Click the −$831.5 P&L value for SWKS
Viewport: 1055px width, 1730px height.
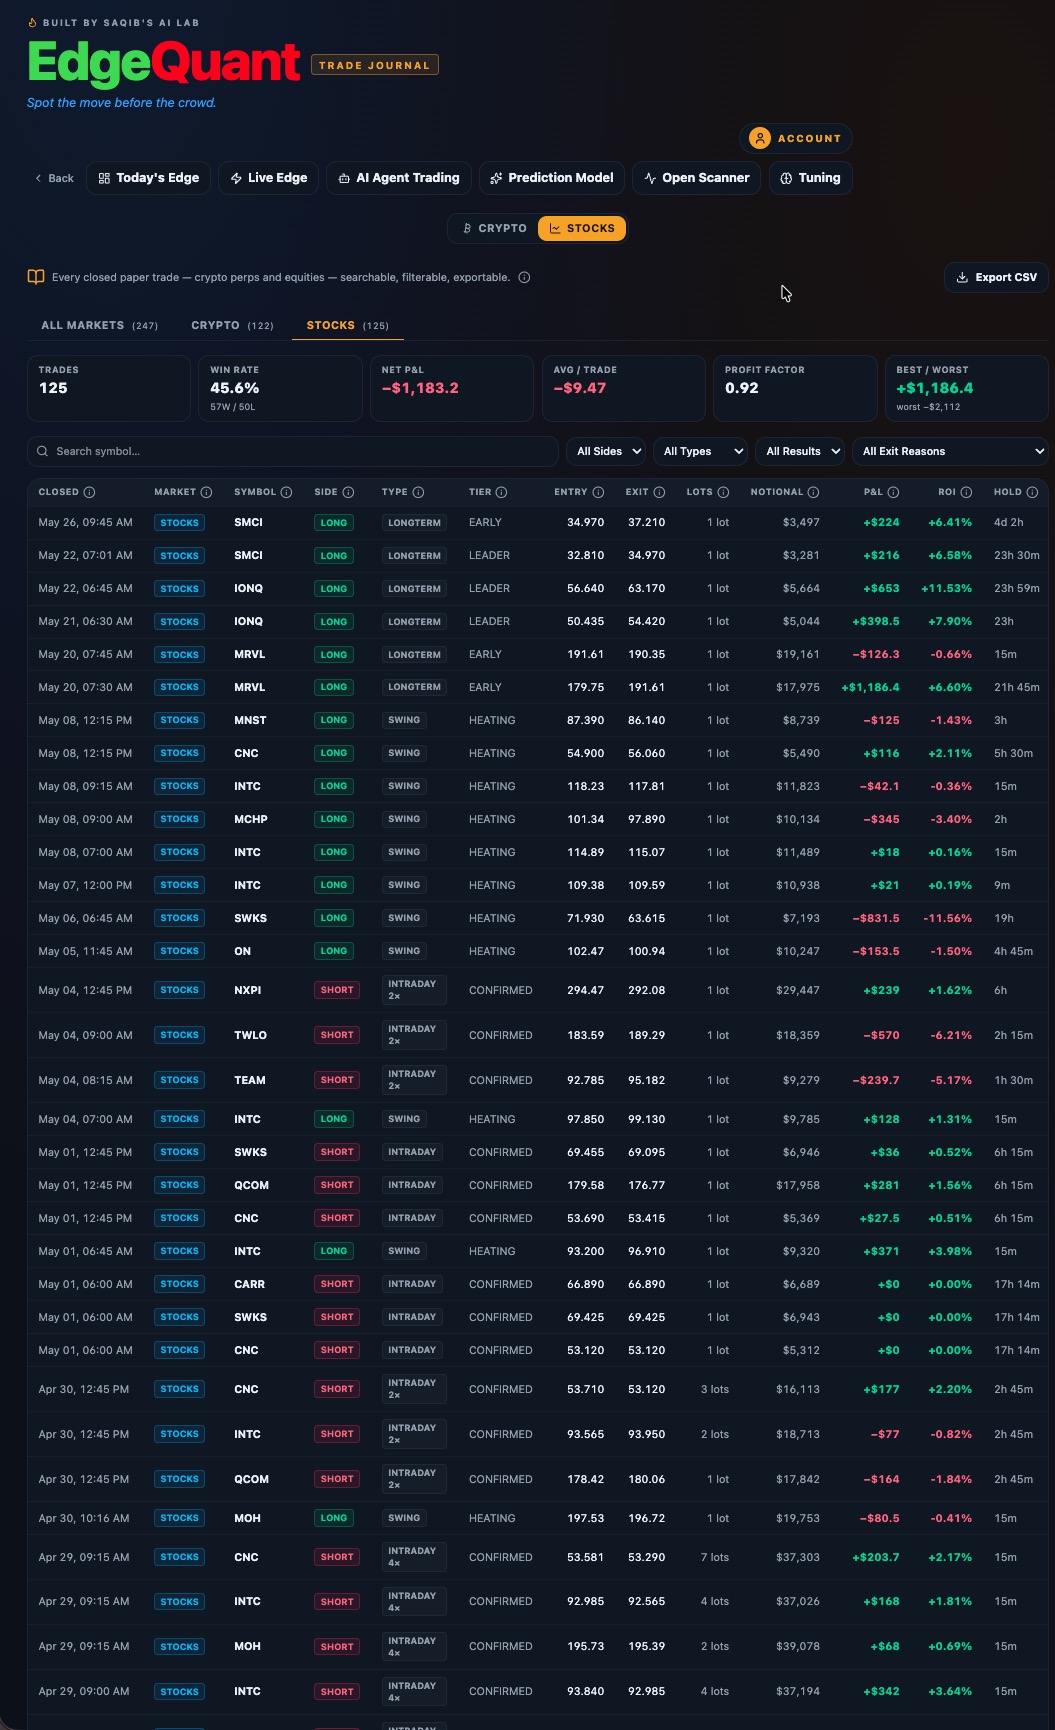click(876, 918)
